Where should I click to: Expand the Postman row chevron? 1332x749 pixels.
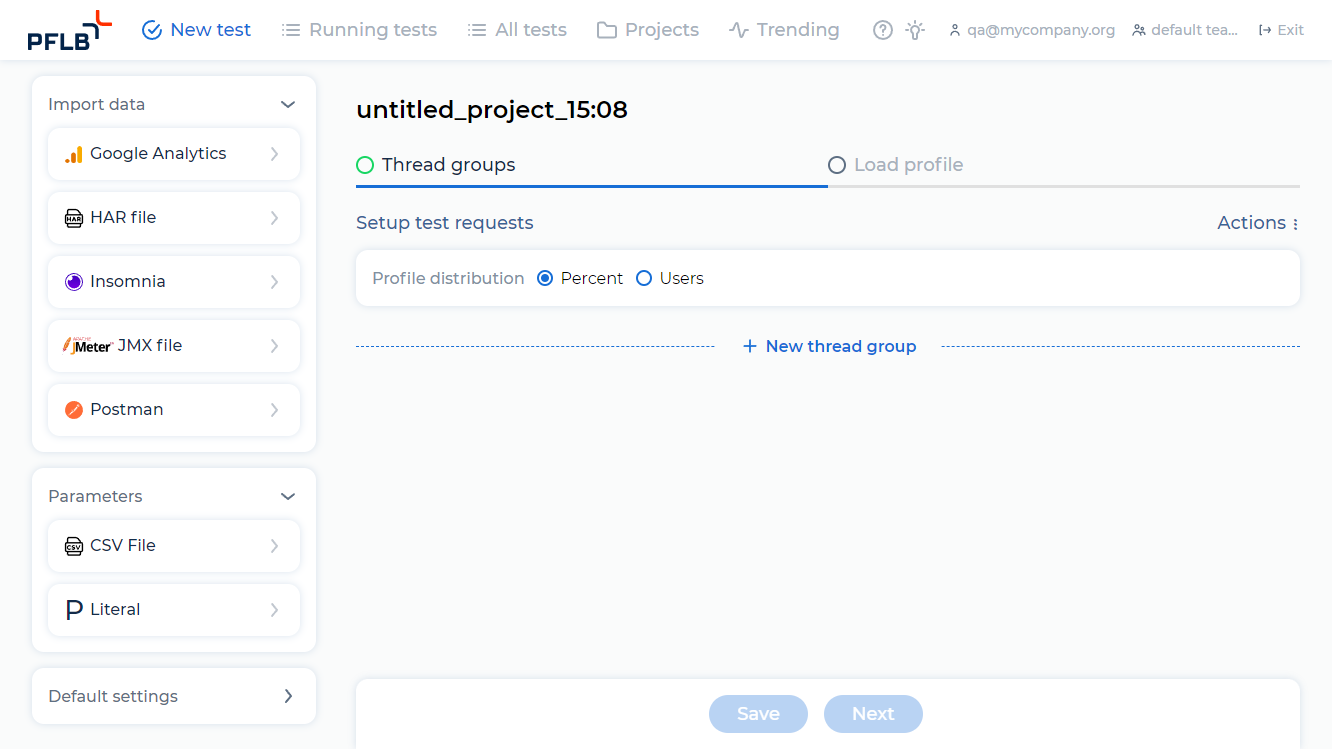coord(274,410)
